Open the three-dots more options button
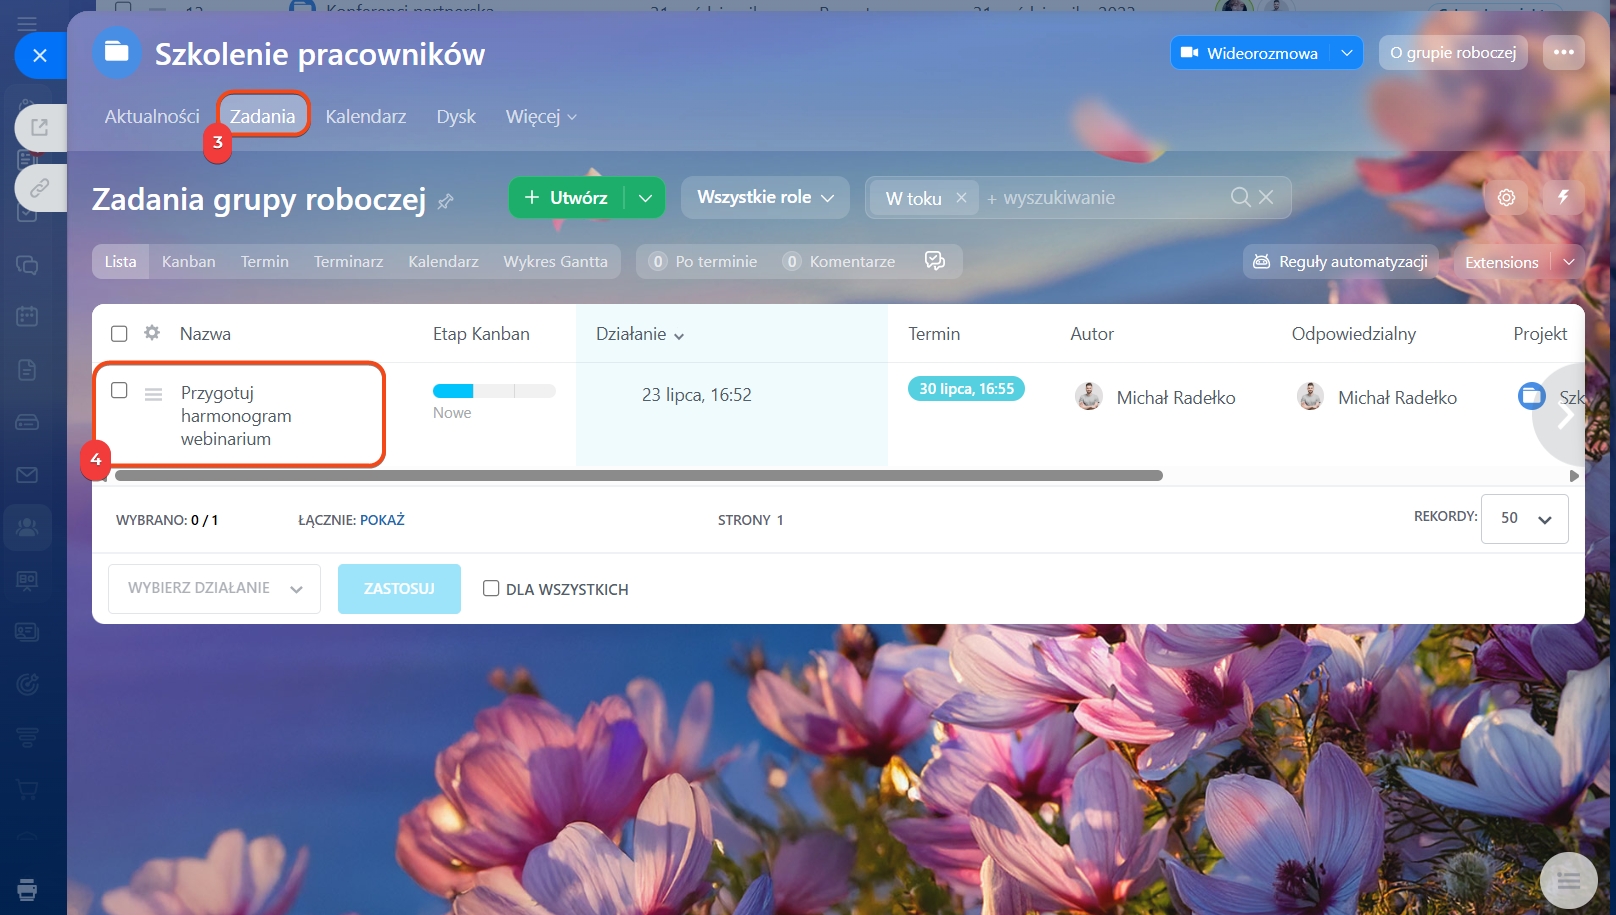This screenshot has height=915, width=1616. pos(1564,52)
